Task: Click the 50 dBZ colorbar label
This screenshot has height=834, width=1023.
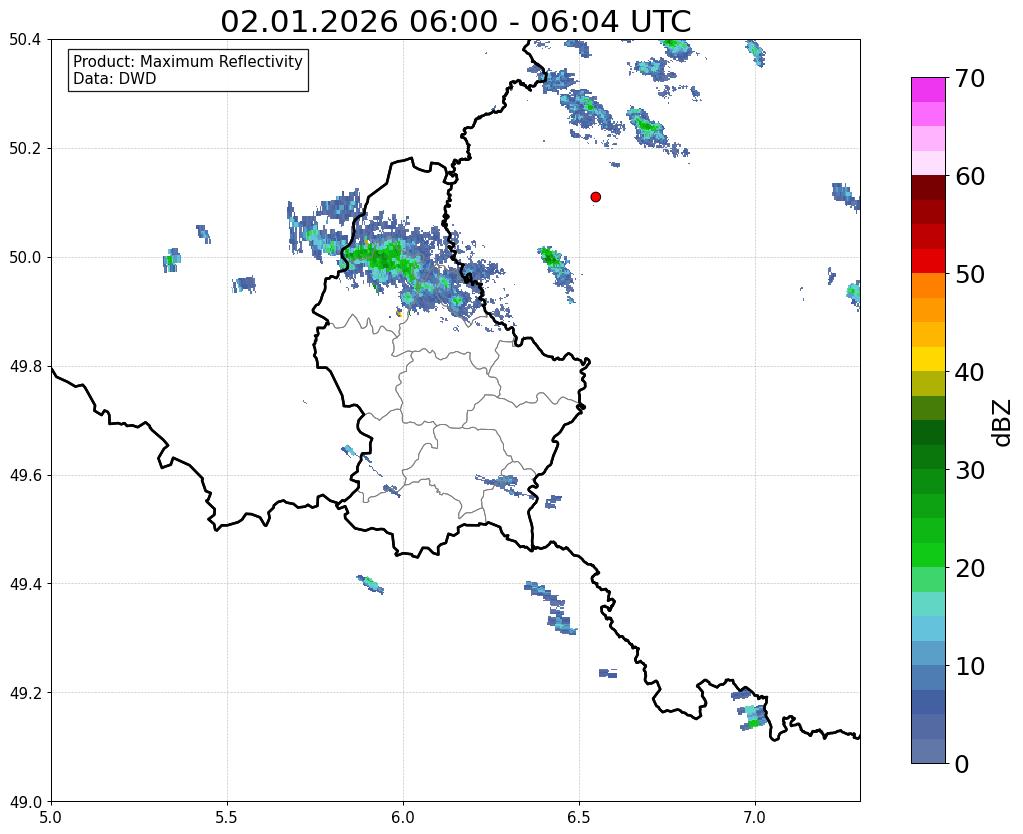Action: coord(970,274)
